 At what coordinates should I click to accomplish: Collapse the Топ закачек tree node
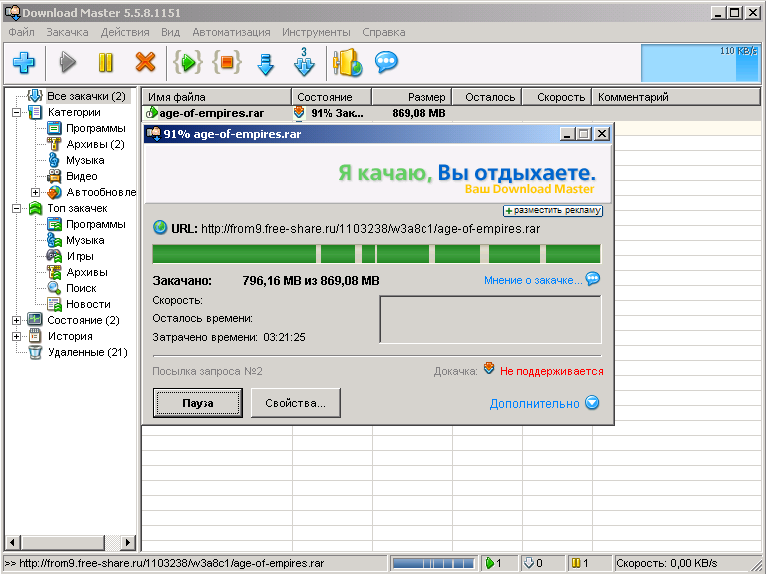point(17,209)
